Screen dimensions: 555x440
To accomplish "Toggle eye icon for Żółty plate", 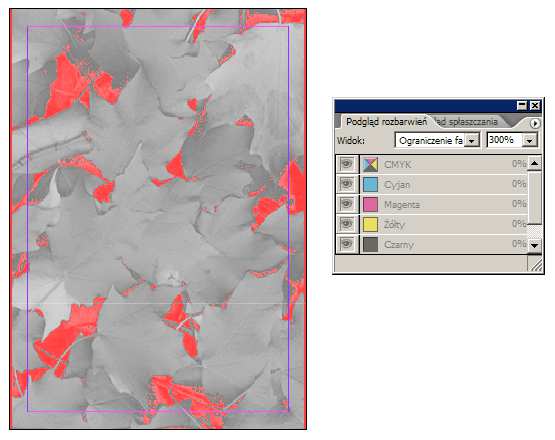I will (x=347, y=224).
